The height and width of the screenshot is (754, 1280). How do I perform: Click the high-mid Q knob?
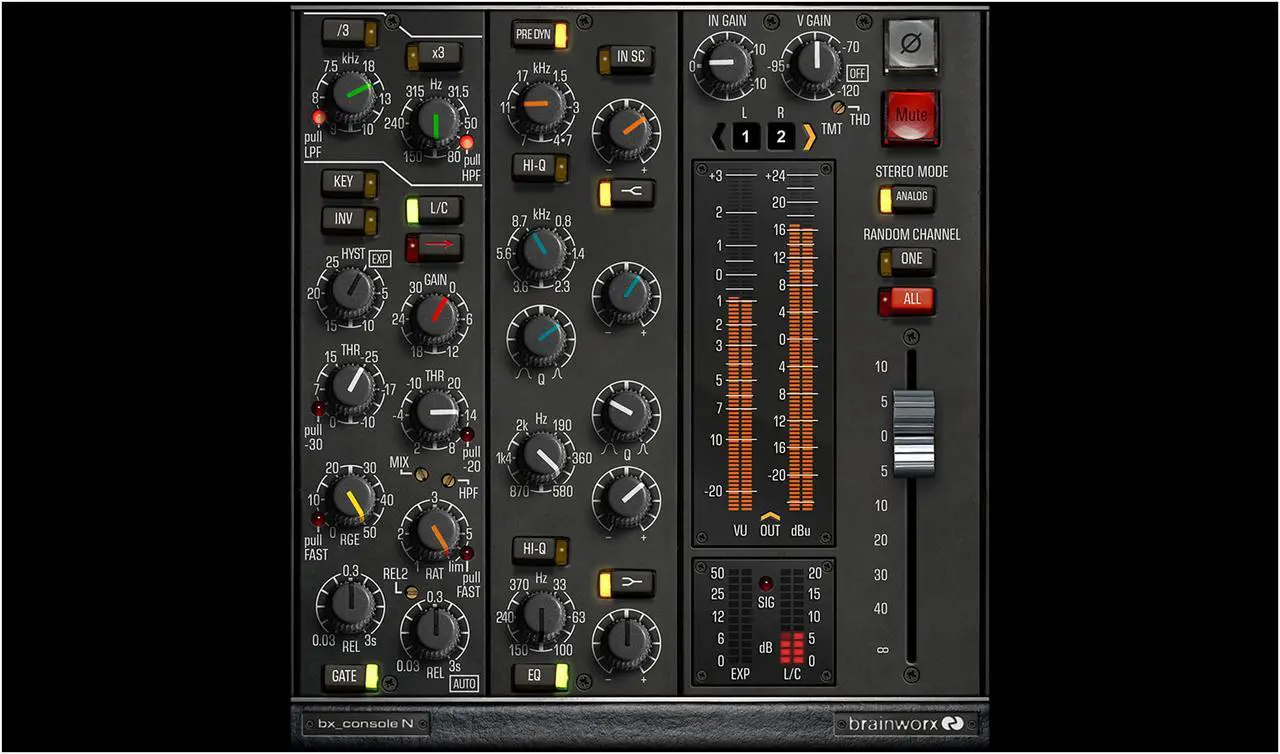pos(541,339)
